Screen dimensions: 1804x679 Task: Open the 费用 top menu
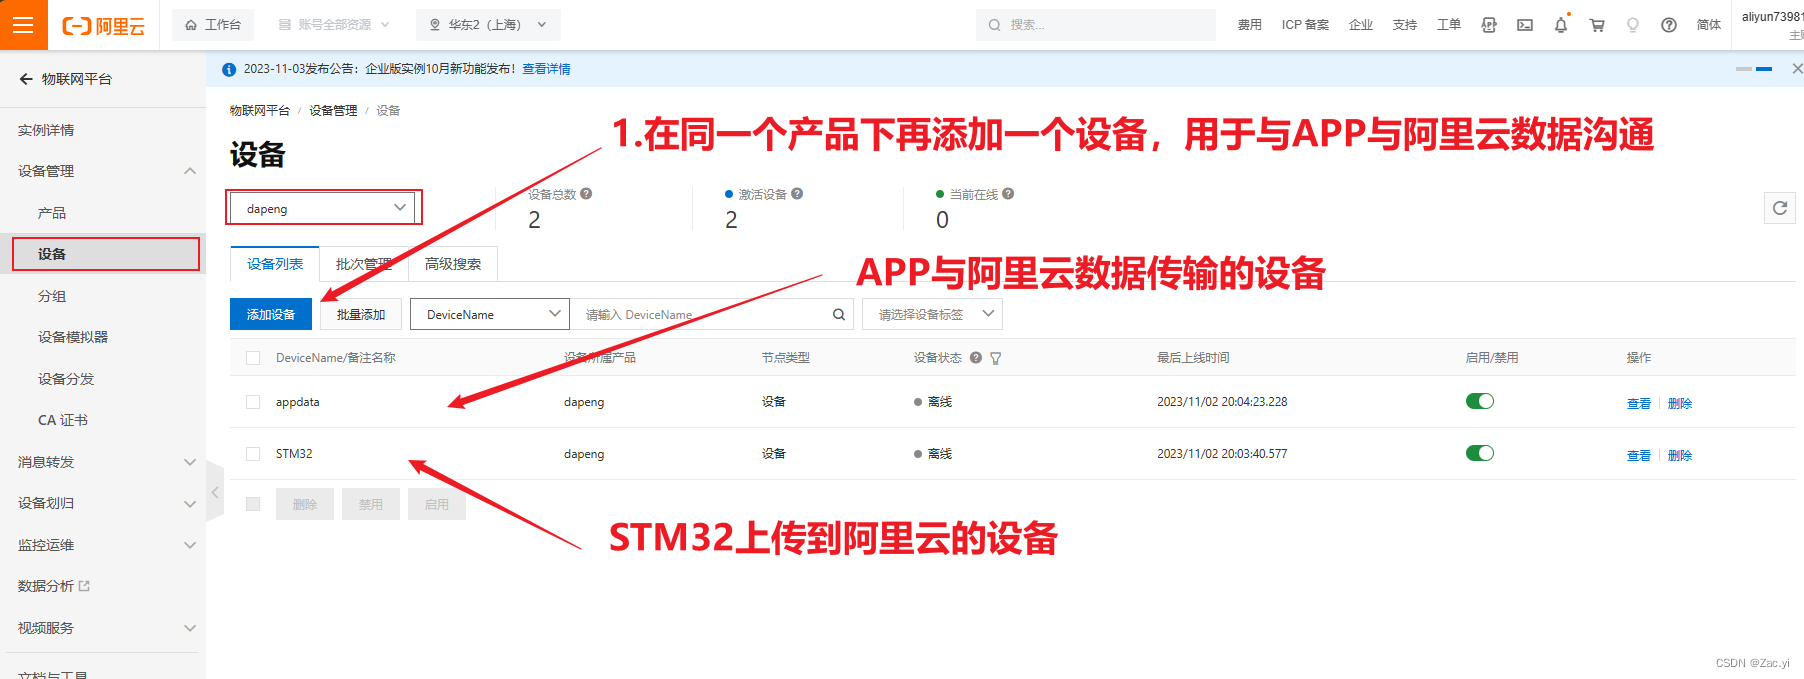[1250, 25]
